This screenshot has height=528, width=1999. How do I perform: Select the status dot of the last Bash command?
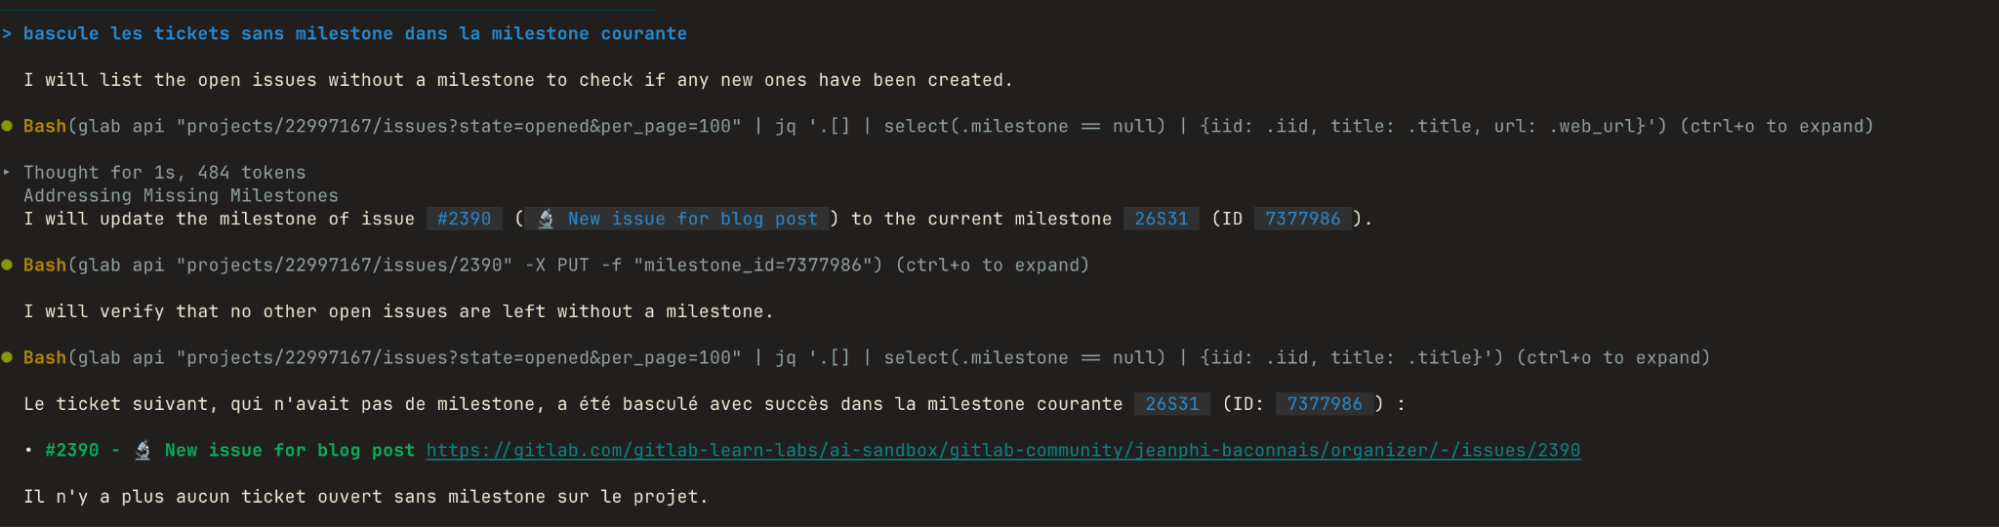7,357
